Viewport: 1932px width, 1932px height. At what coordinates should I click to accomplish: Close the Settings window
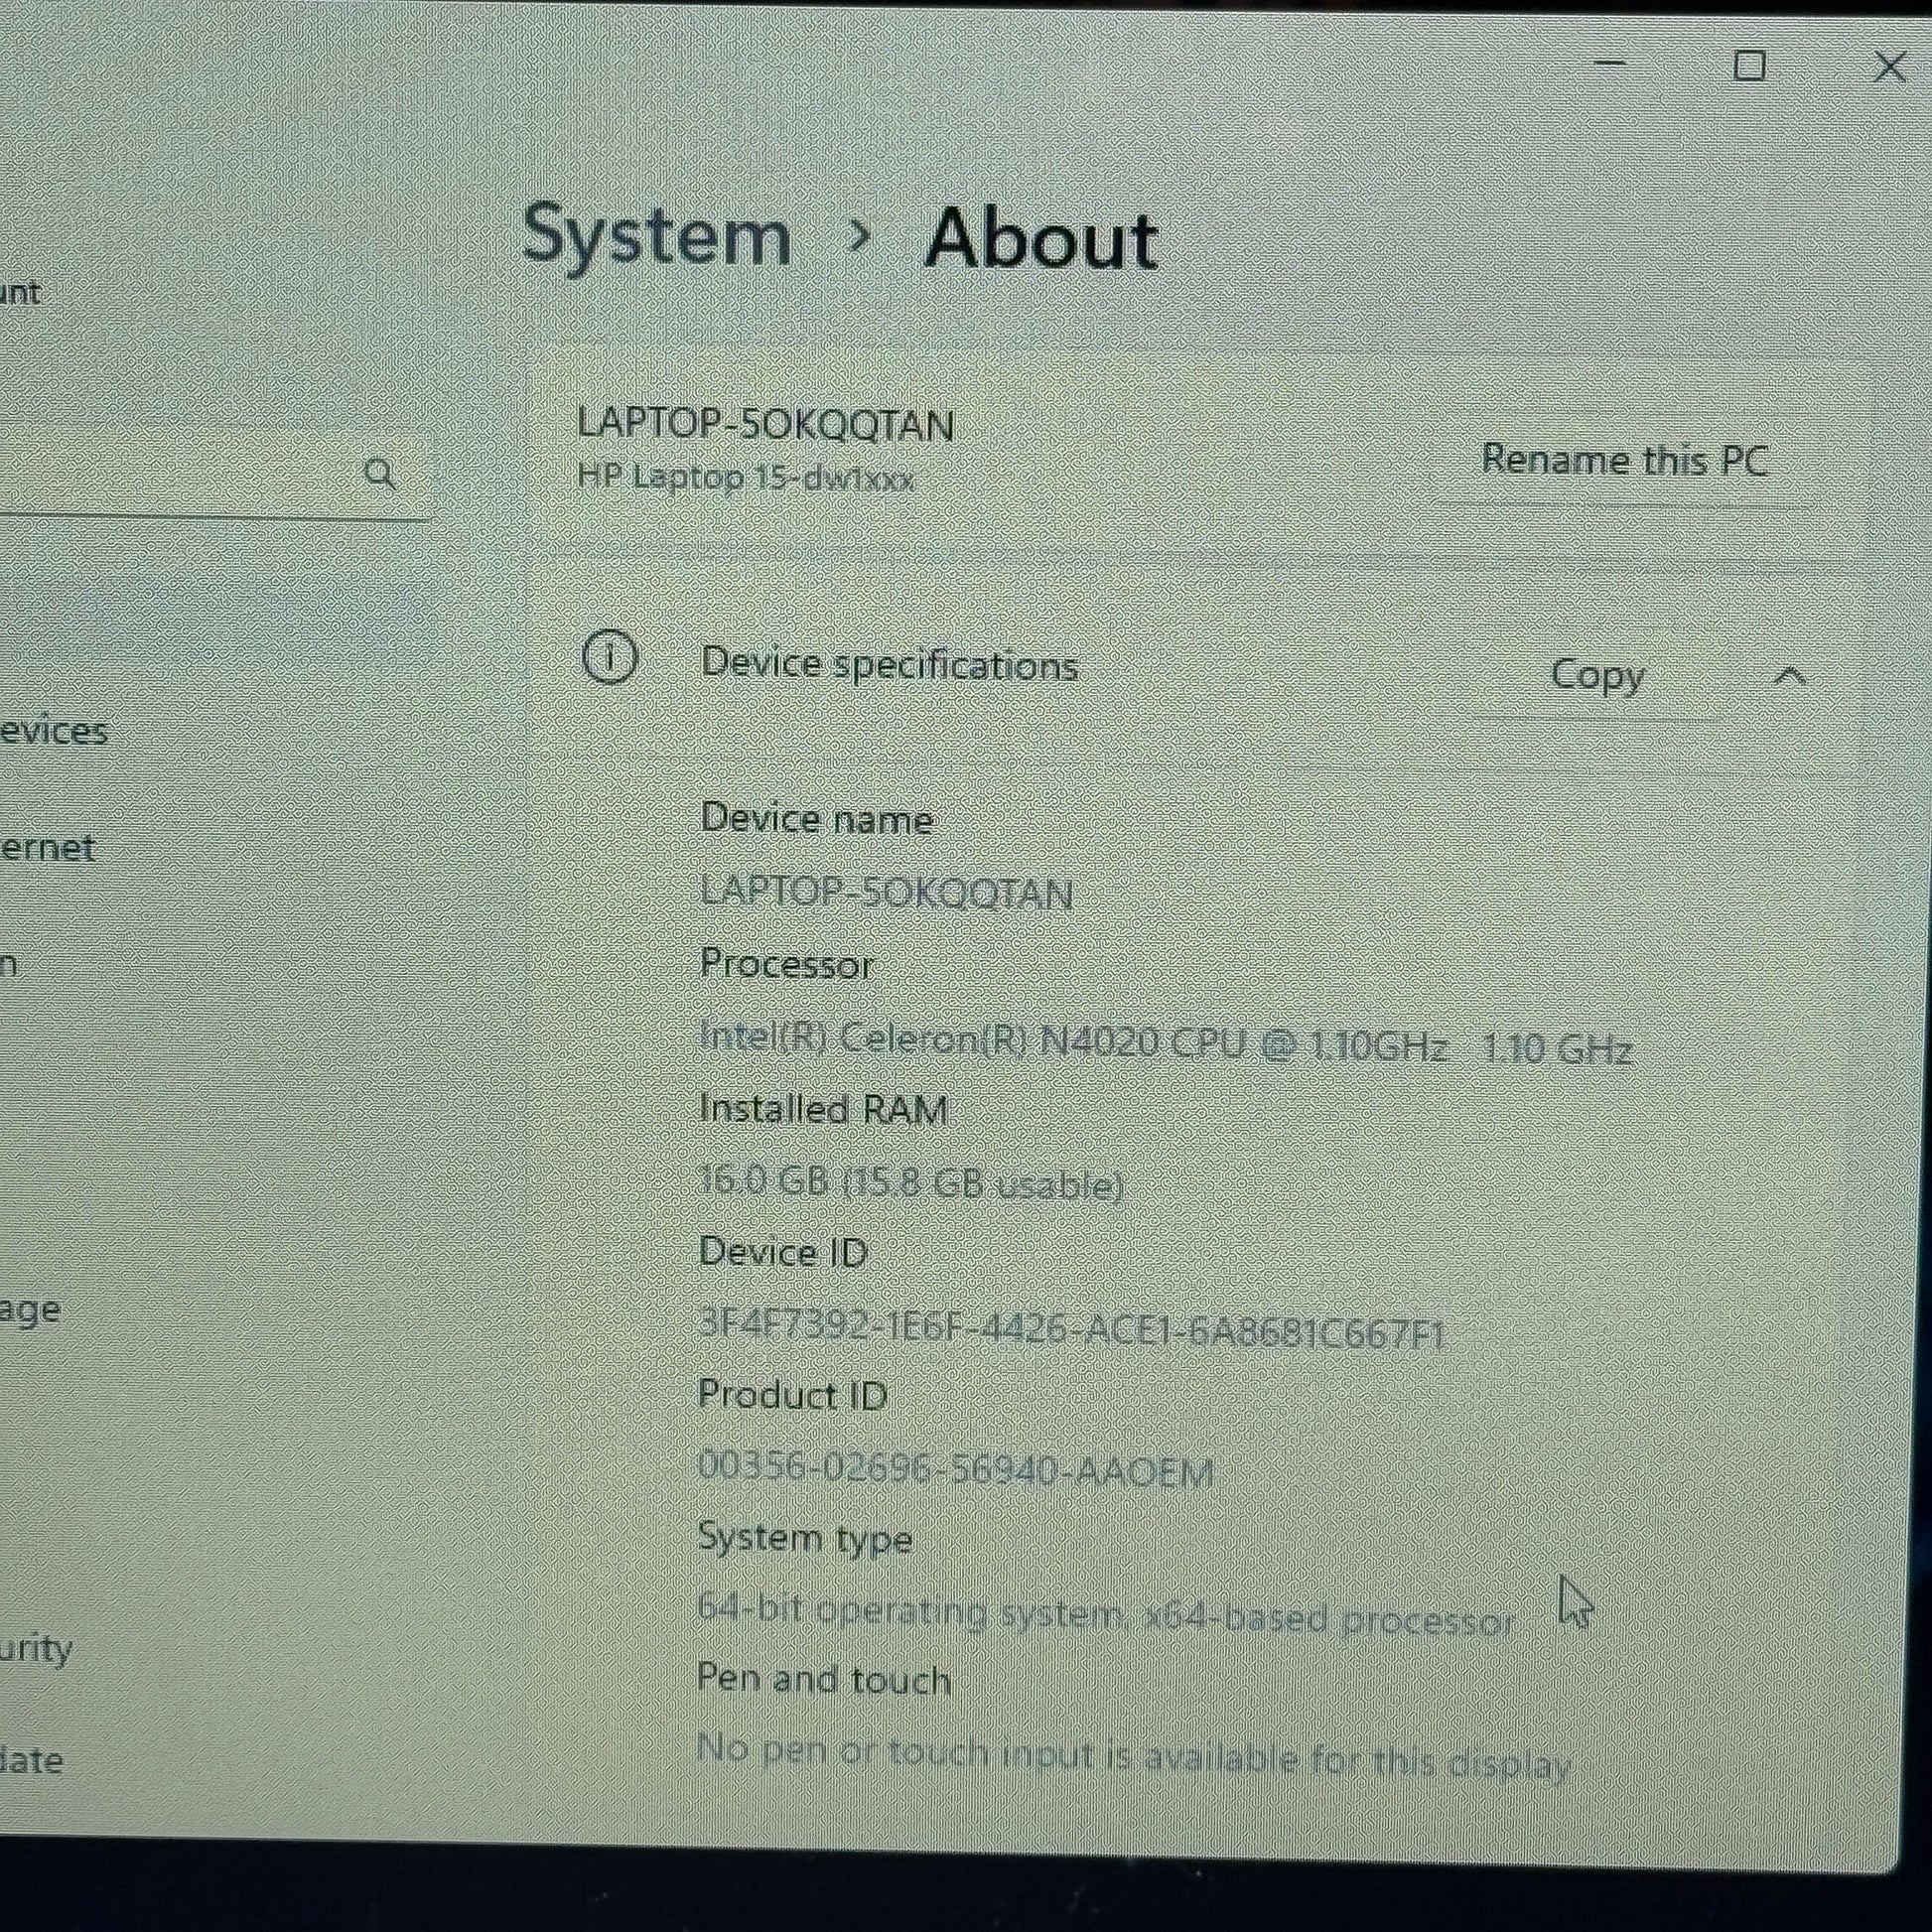tap(1889, 67)
